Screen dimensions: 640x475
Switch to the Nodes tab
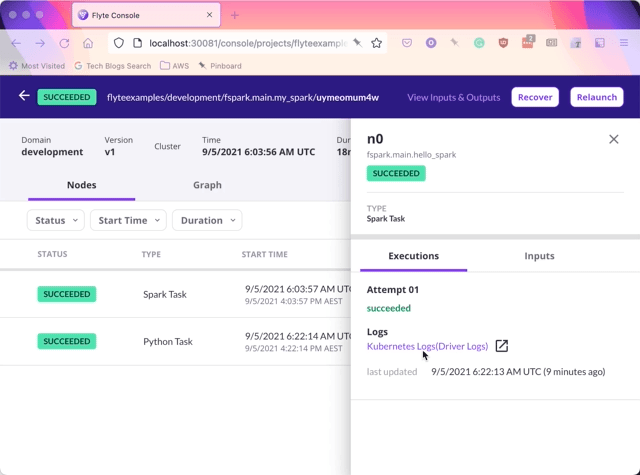coord(82,185)
